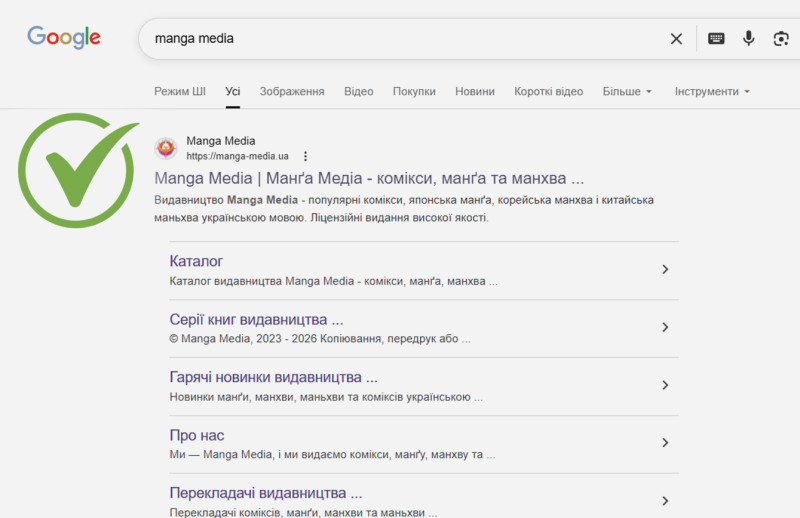Switch to Короткі відео tab

[548, 91]
